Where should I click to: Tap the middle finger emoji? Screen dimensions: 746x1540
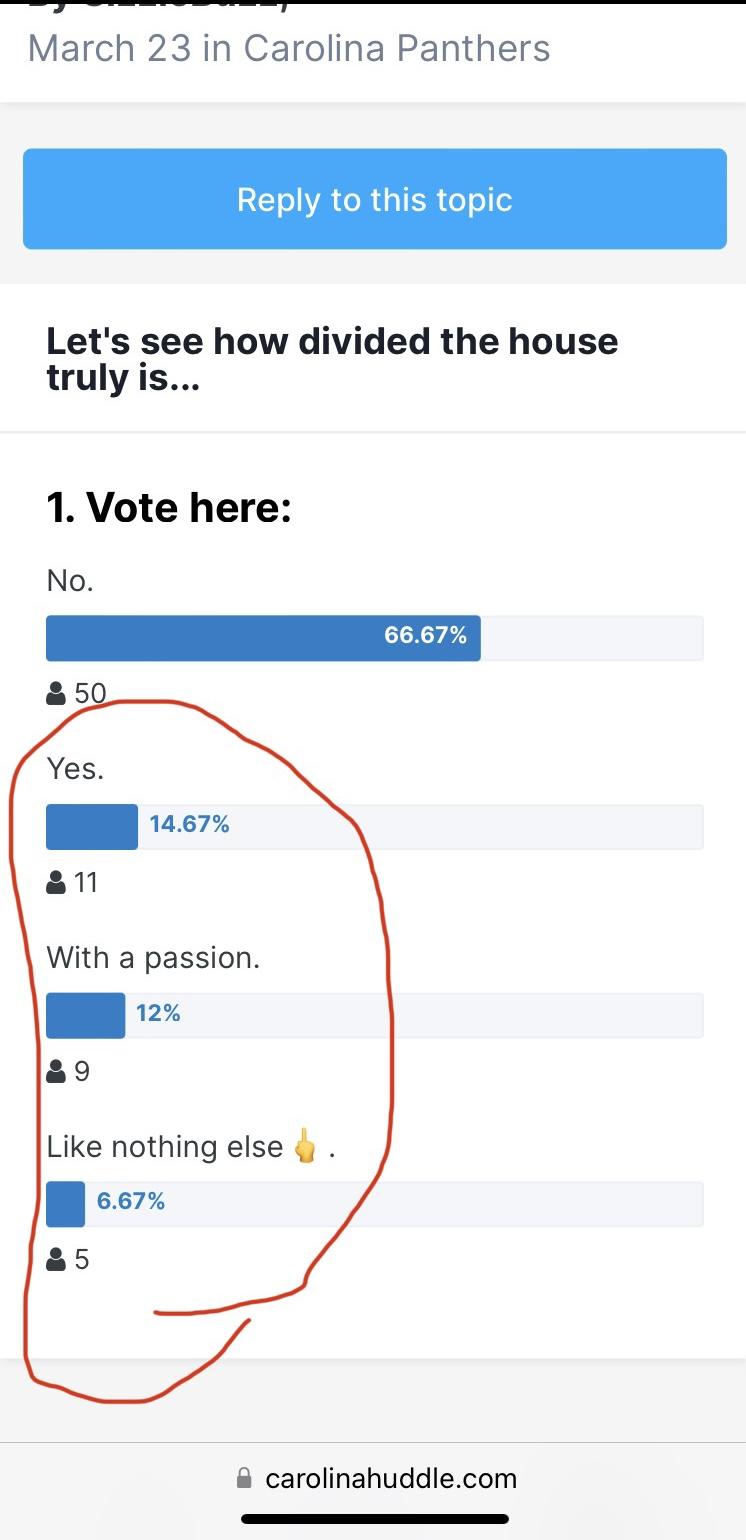(305, 1145)
